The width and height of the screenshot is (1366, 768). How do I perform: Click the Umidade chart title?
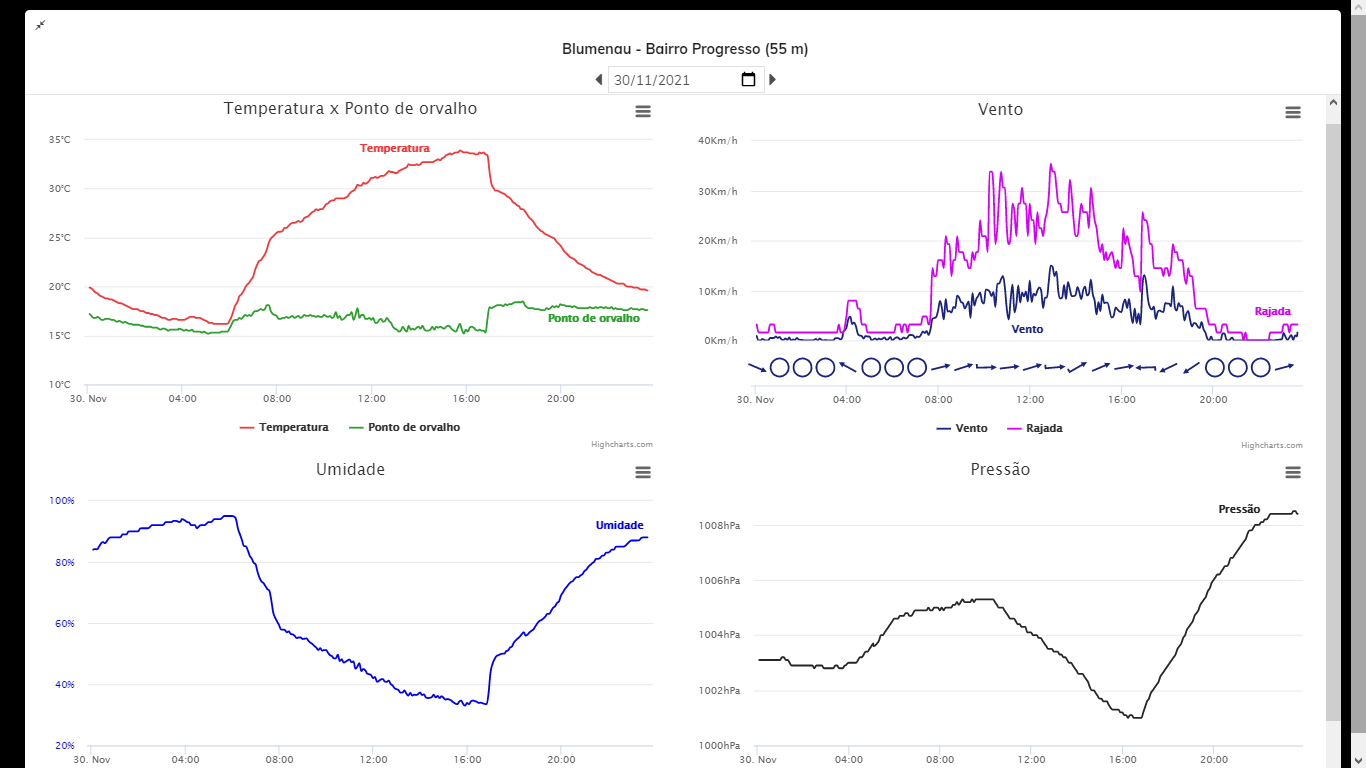(x=350, y=469)
